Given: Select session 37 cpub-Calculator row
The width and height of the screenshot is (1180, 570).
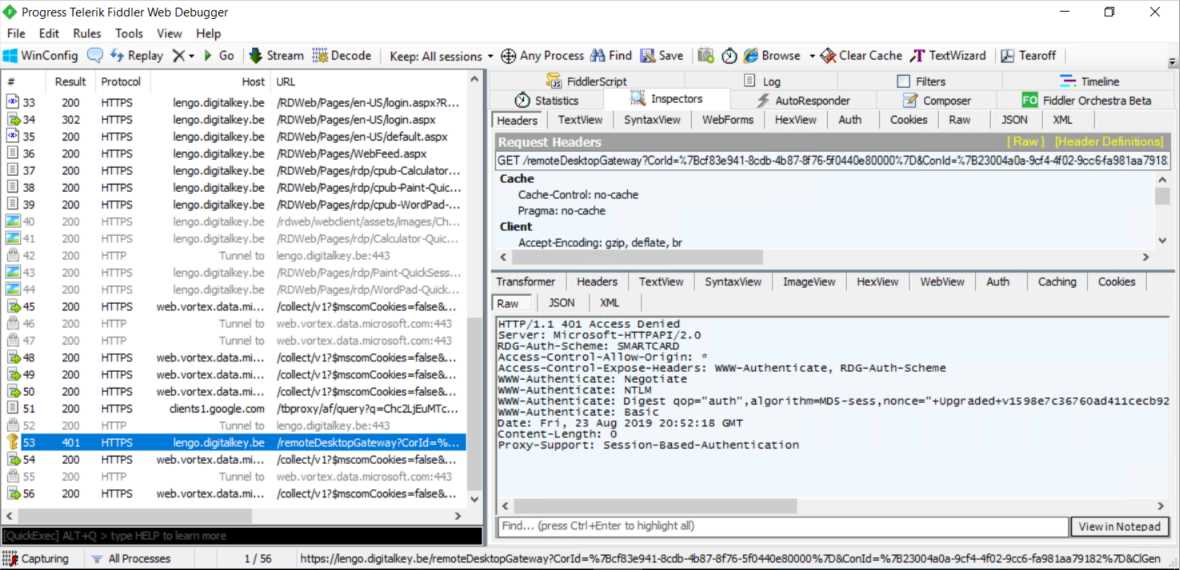Looking at the screenshot, I should [x=234, y=170].
